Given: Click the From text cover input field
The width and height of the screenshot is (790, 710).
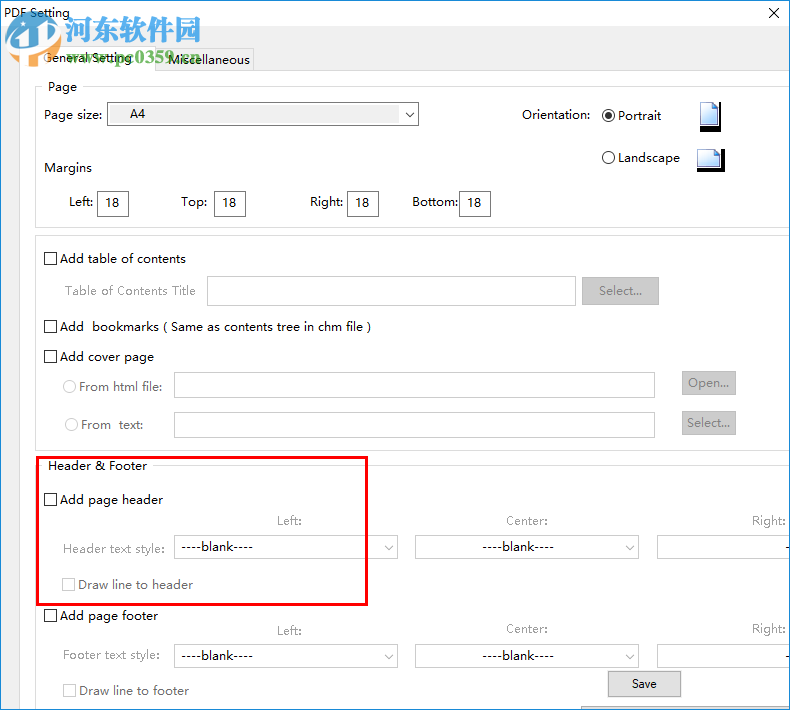Looking at the screenshot, I should coord(414,425).
